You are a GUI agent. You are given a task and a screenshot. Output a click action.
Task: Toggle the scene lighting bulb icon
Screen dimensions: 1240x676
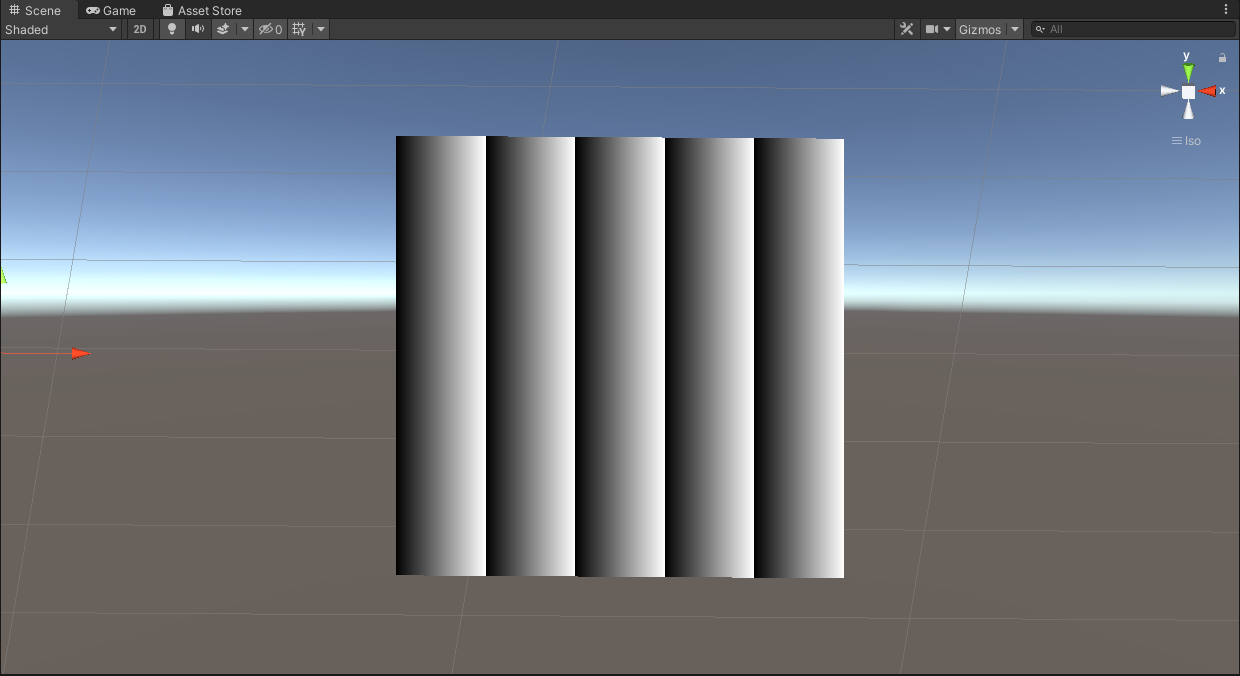[x=171, y=29]
